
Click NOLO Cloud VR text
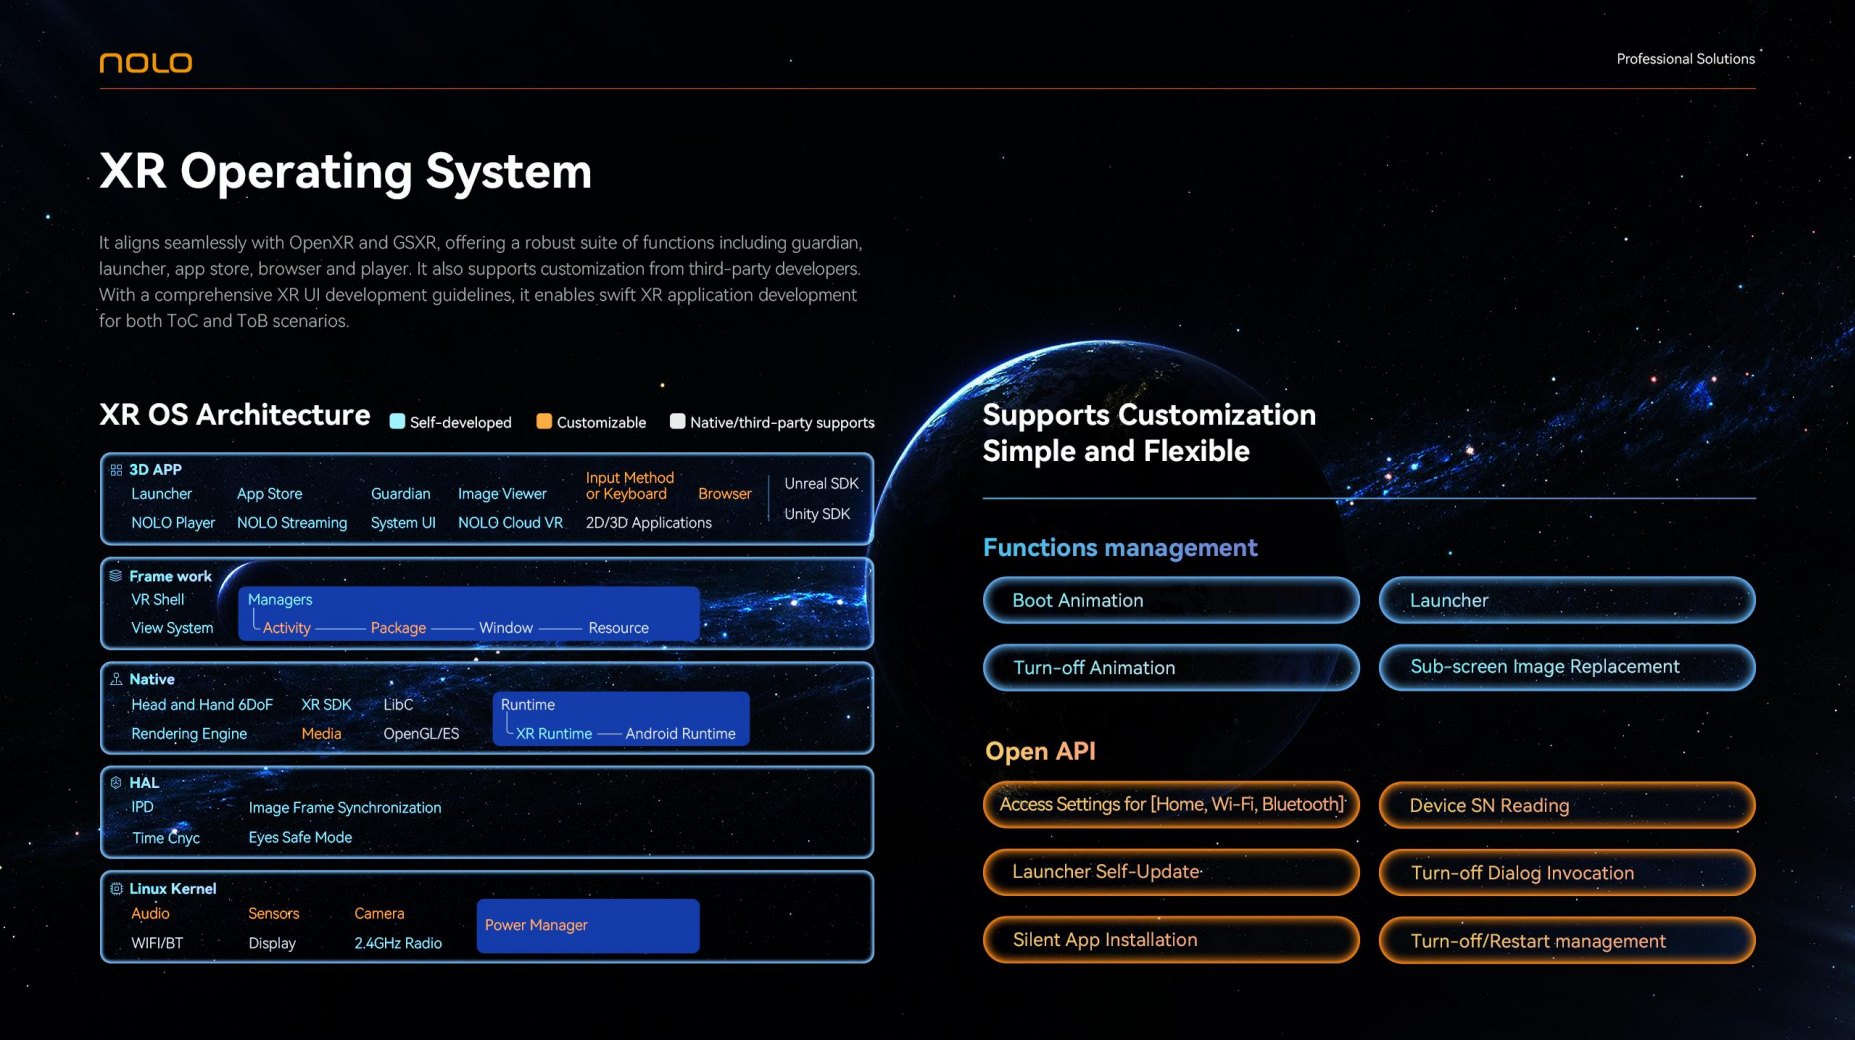(x=510, y=523)
